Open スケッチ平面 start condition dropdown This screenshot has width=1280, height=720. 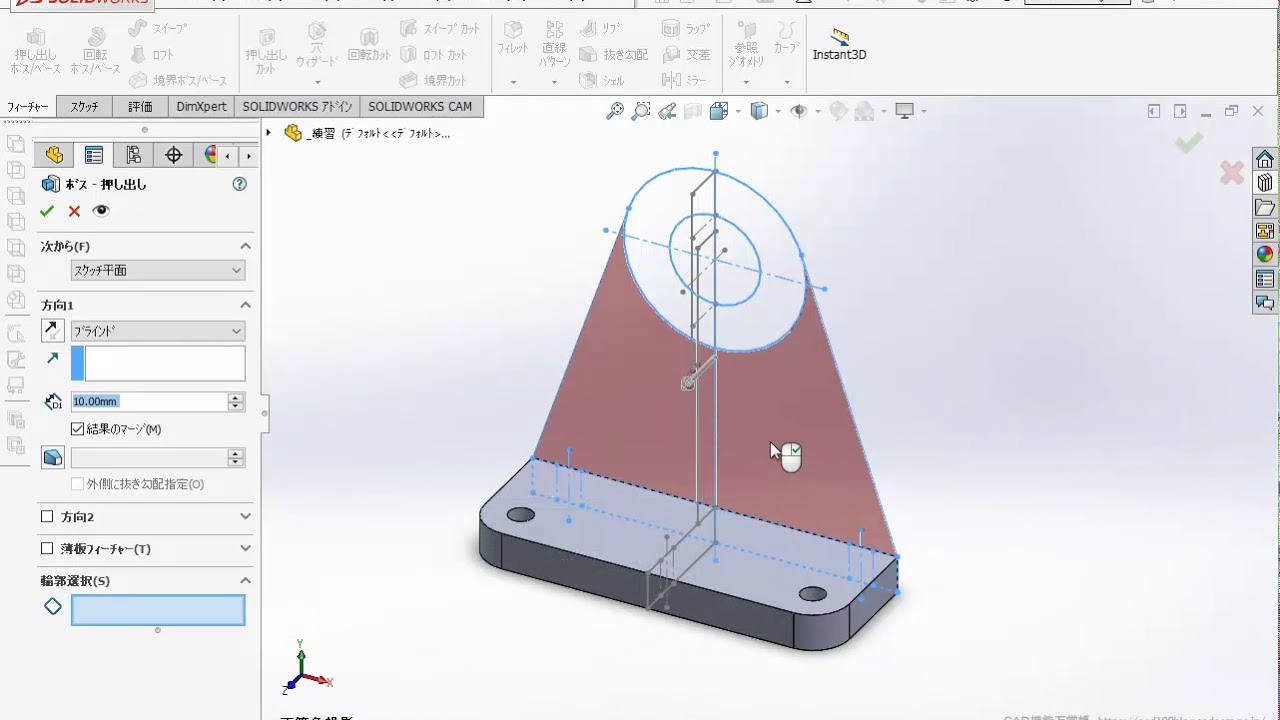click(158, 271)
